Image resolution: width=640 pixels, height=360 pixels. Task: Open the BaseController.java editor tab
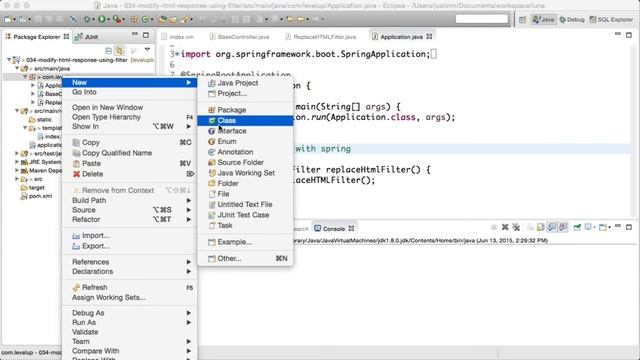240,37
